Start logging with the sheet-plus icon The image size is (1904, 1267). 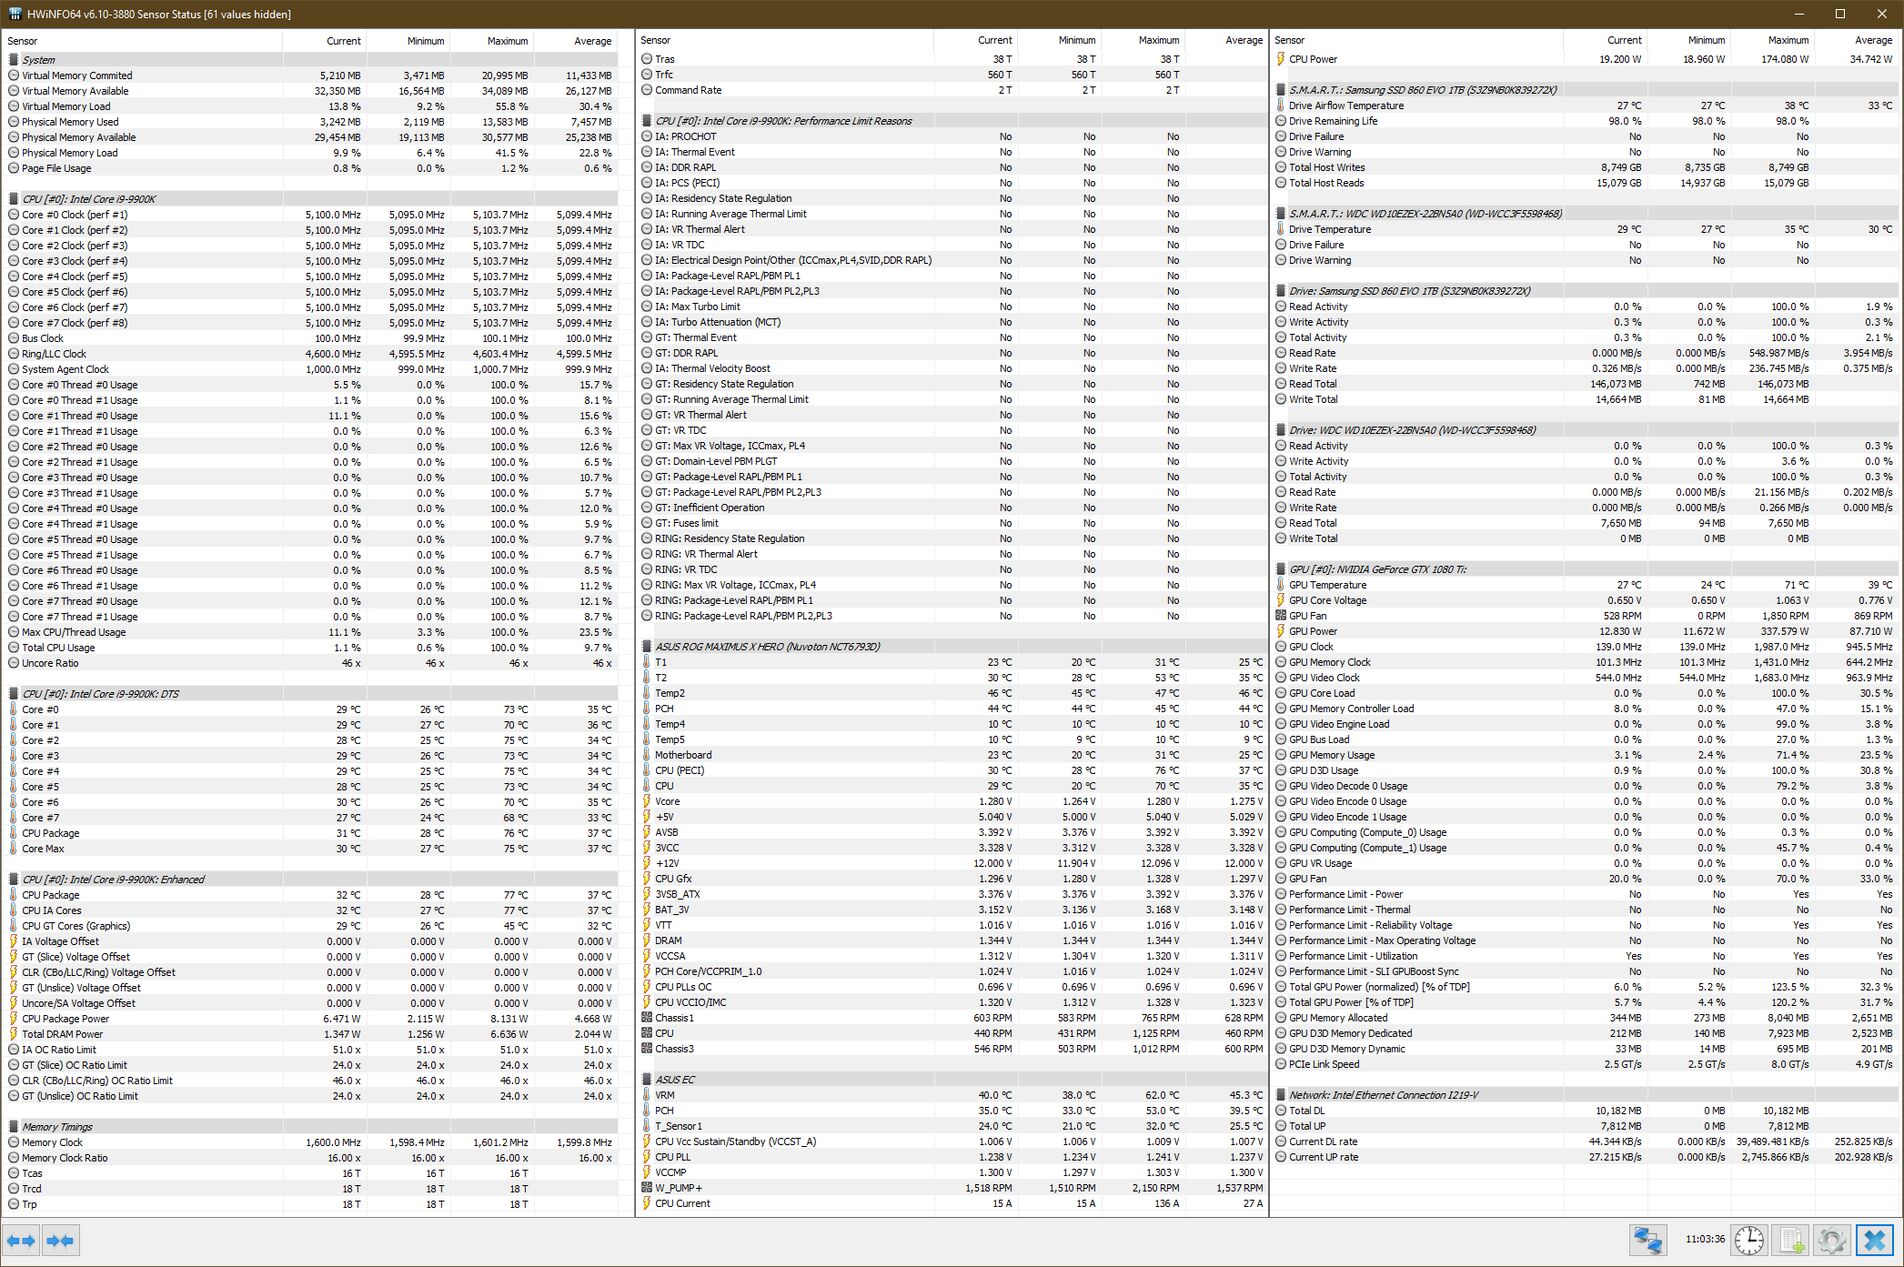tap(1790, 1241)
